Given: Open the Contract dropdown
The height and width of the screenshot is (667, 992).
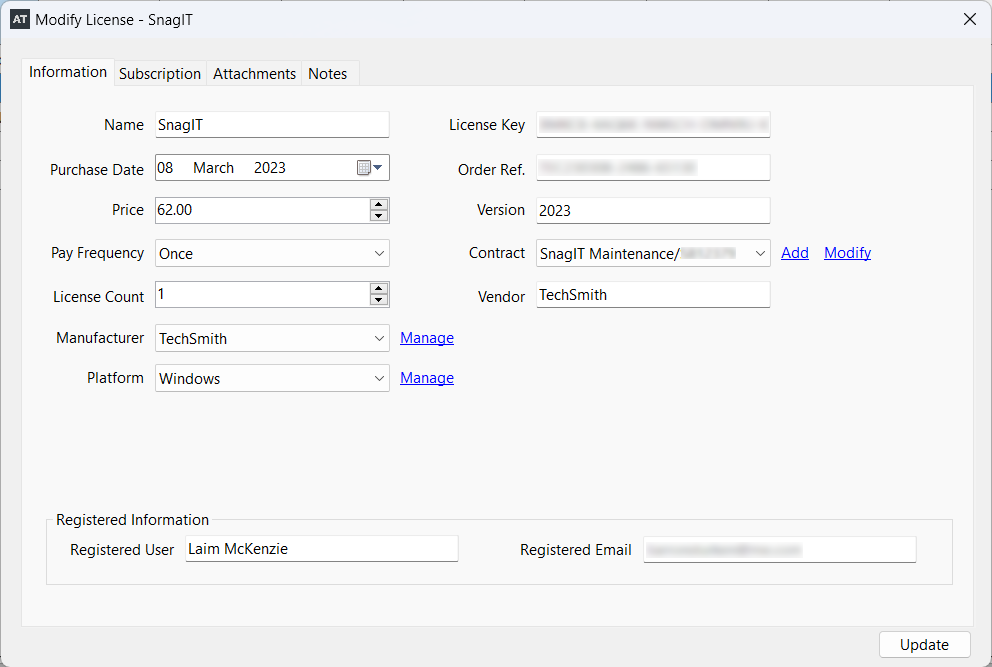Looking at the screenshot, I should pos(760,254).
